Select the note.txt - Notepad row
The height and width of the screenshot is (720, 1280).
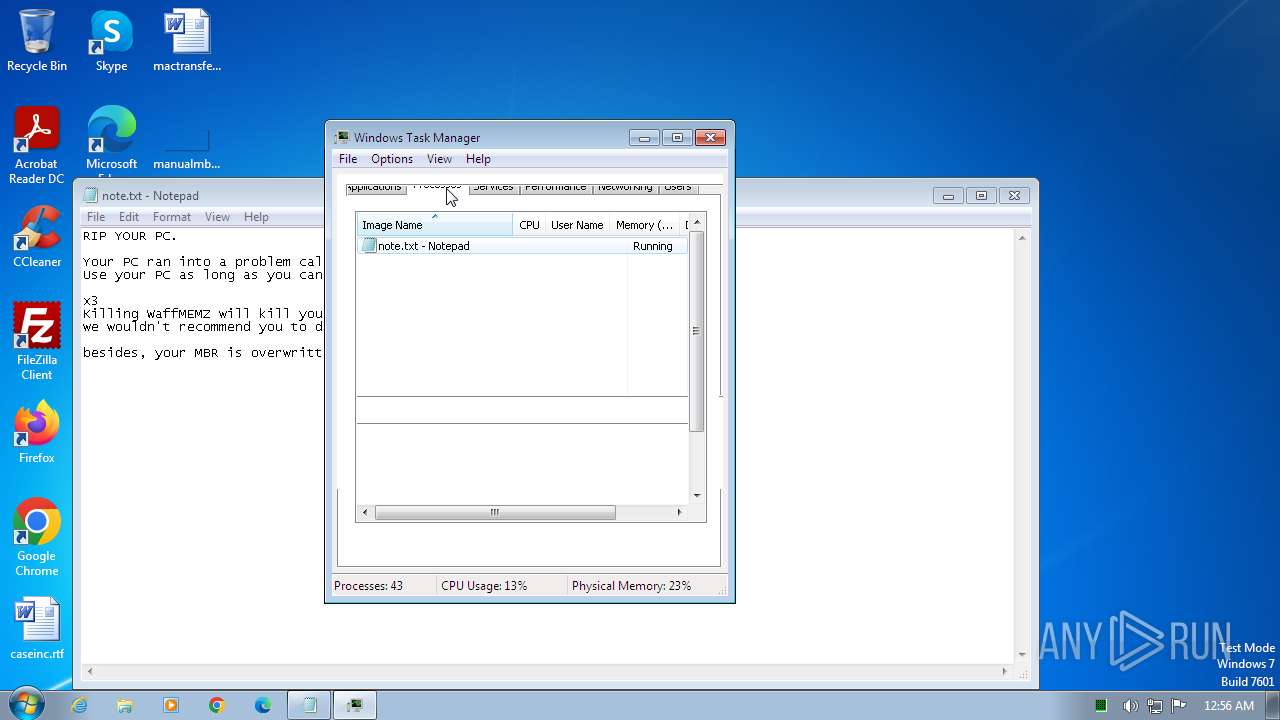click(x=522, y=246)
